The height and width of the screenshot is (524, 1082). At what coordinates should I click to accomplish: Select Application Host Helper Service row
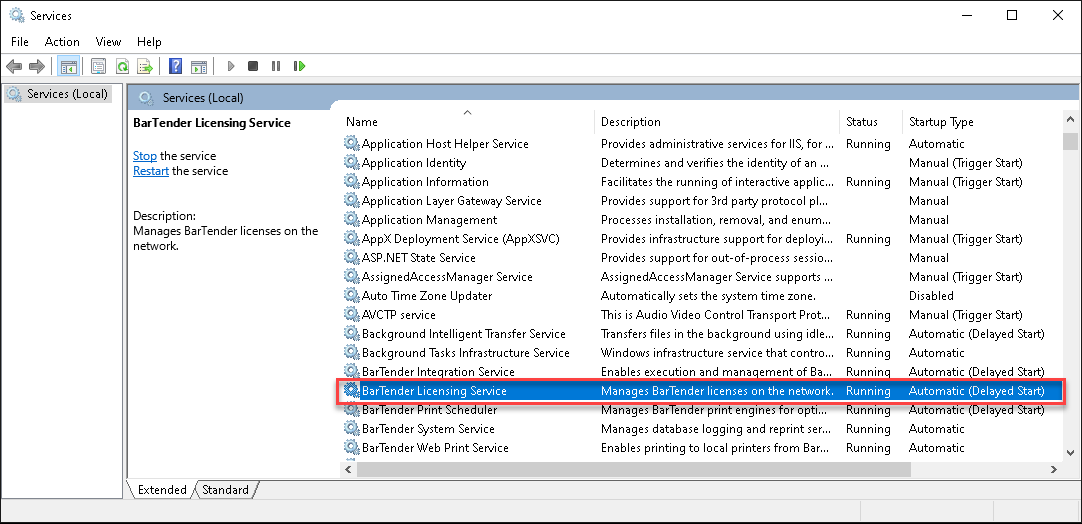[x=702, y=144]
